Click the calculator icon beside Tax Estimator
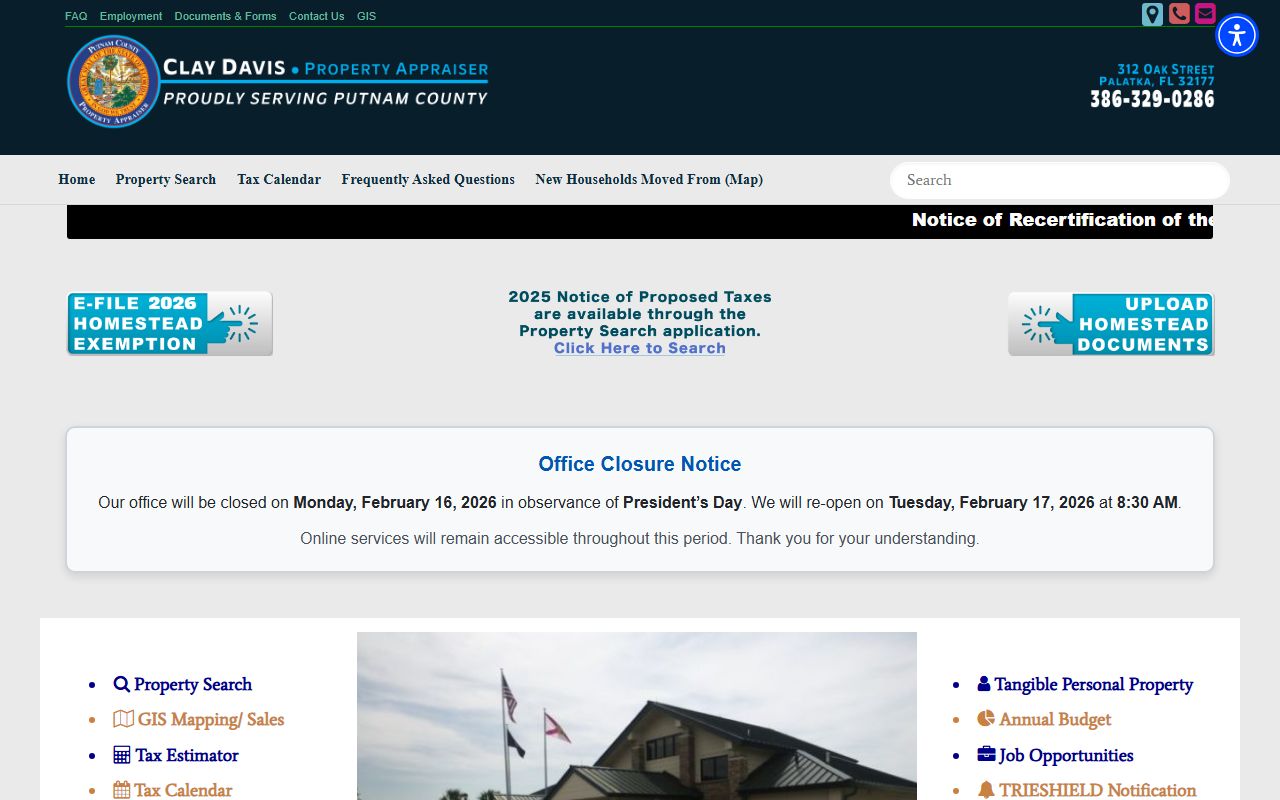This screenshot has width=1280, height=800. pos(121,755)
